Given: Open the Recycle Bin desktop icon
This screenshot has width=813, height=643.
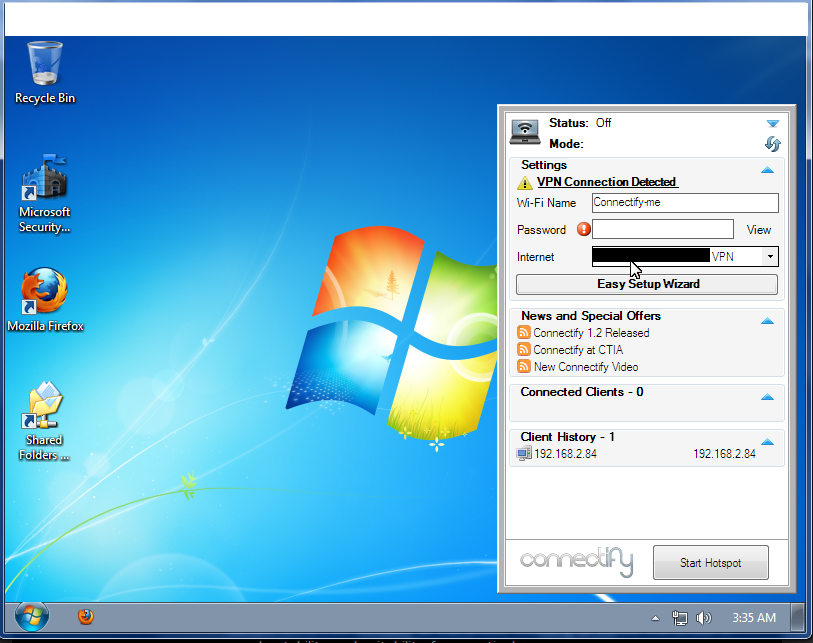Looking at the screenshot, I should point(45,73).
